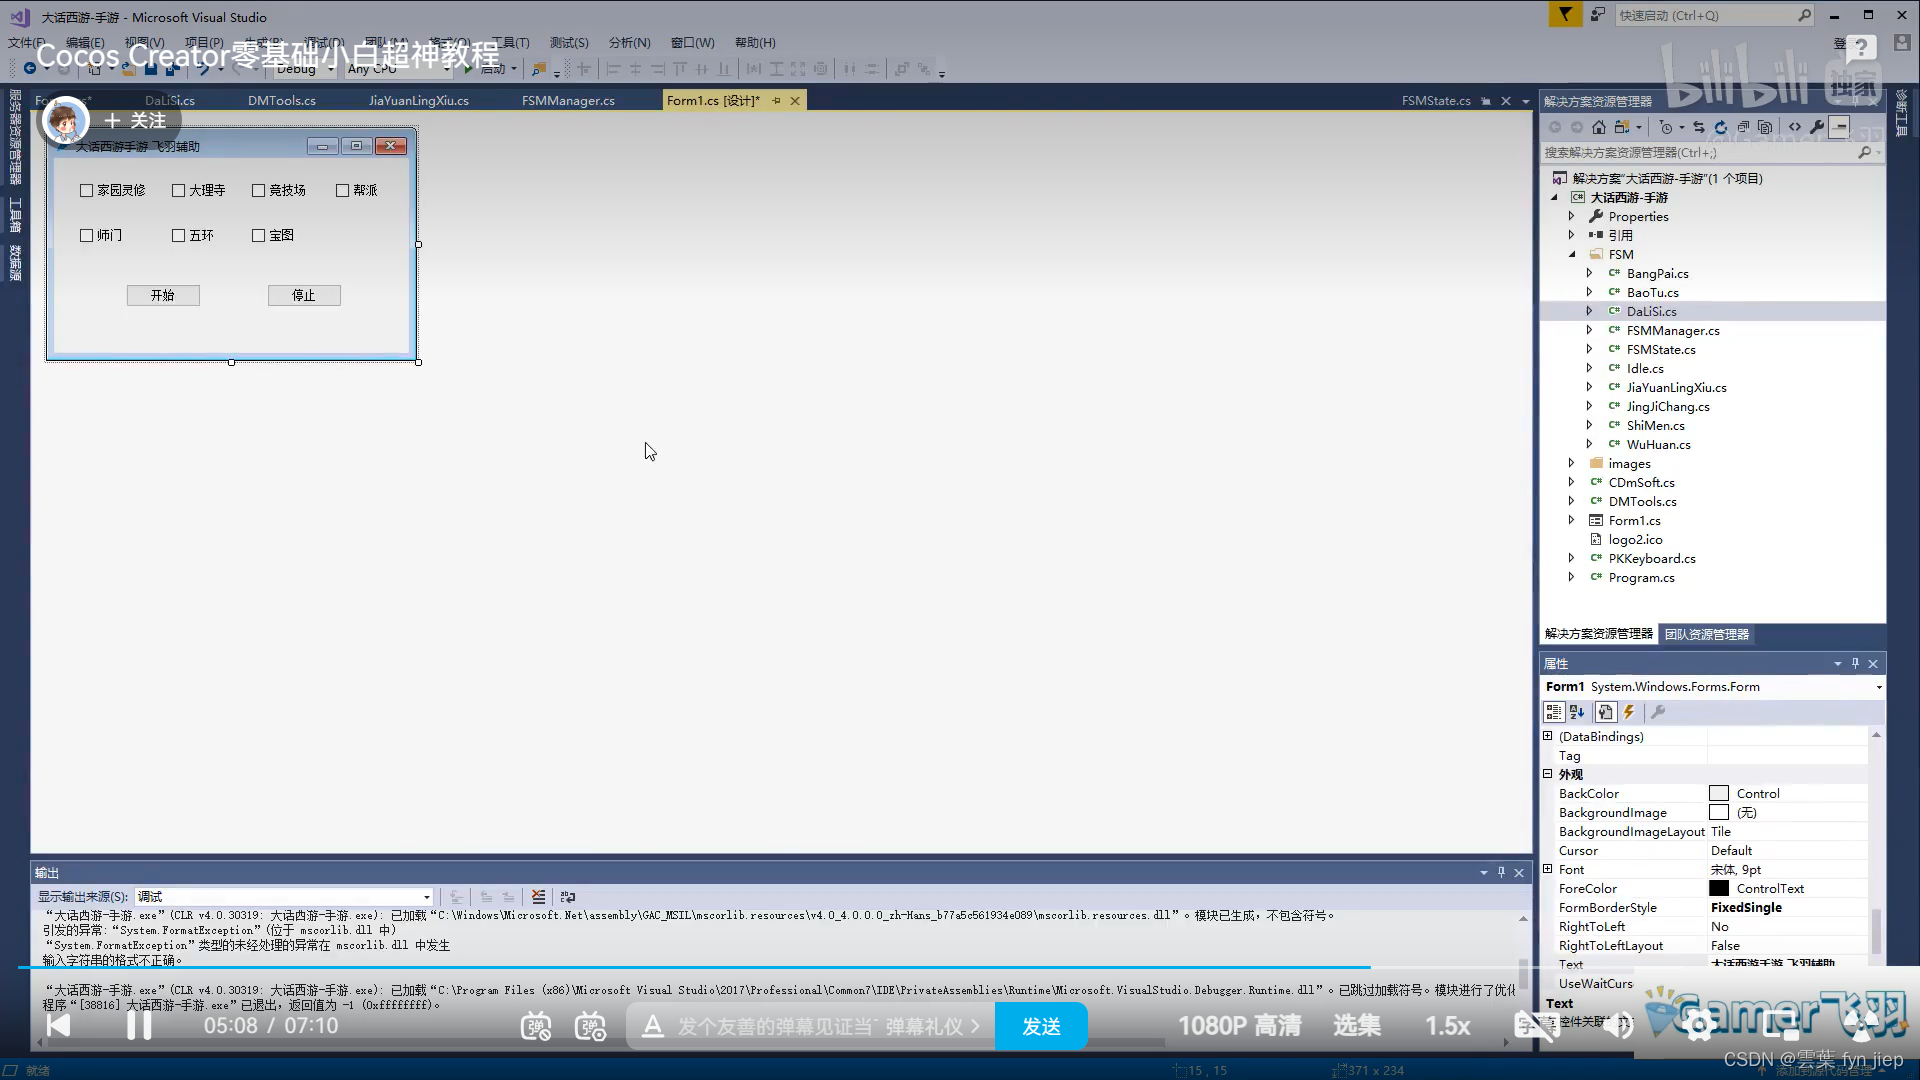Open the 分析(N) menu
The width and height of the screenshot is (1920, 1080).
[x=629, y=43]
